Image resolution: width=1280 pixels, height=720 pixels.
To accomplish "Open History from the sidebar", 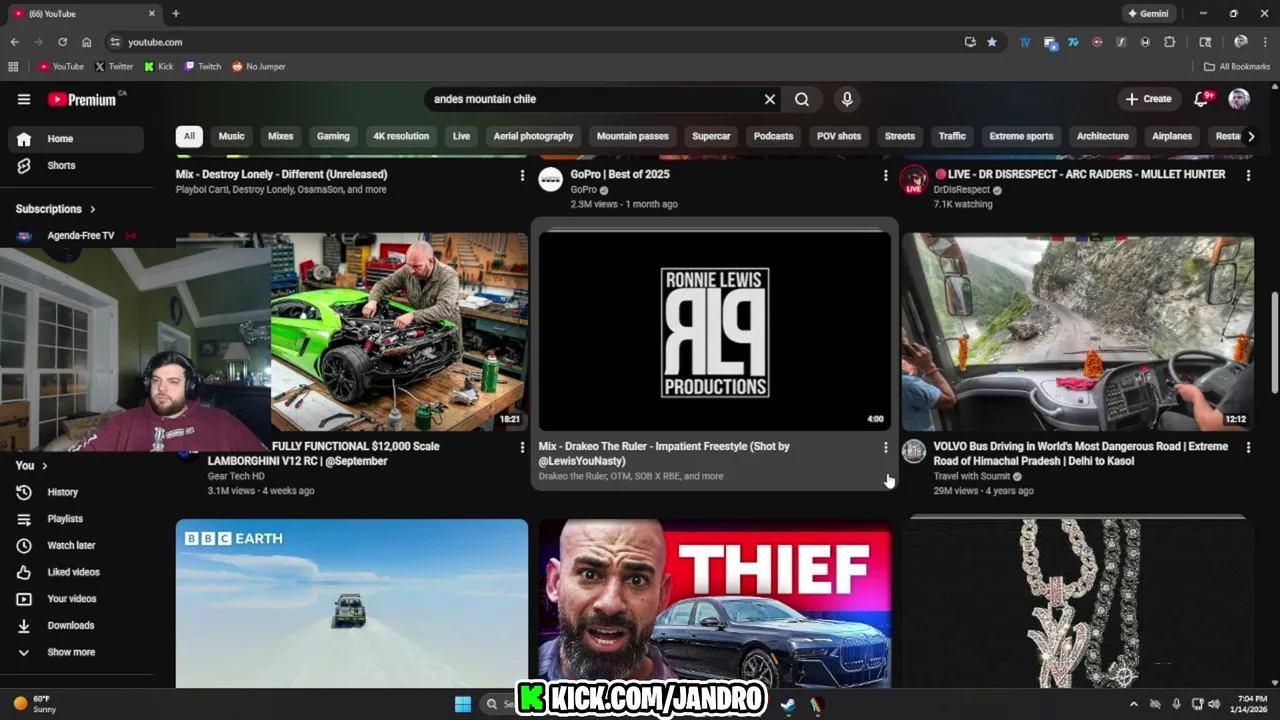I will (x=76, y=492).
